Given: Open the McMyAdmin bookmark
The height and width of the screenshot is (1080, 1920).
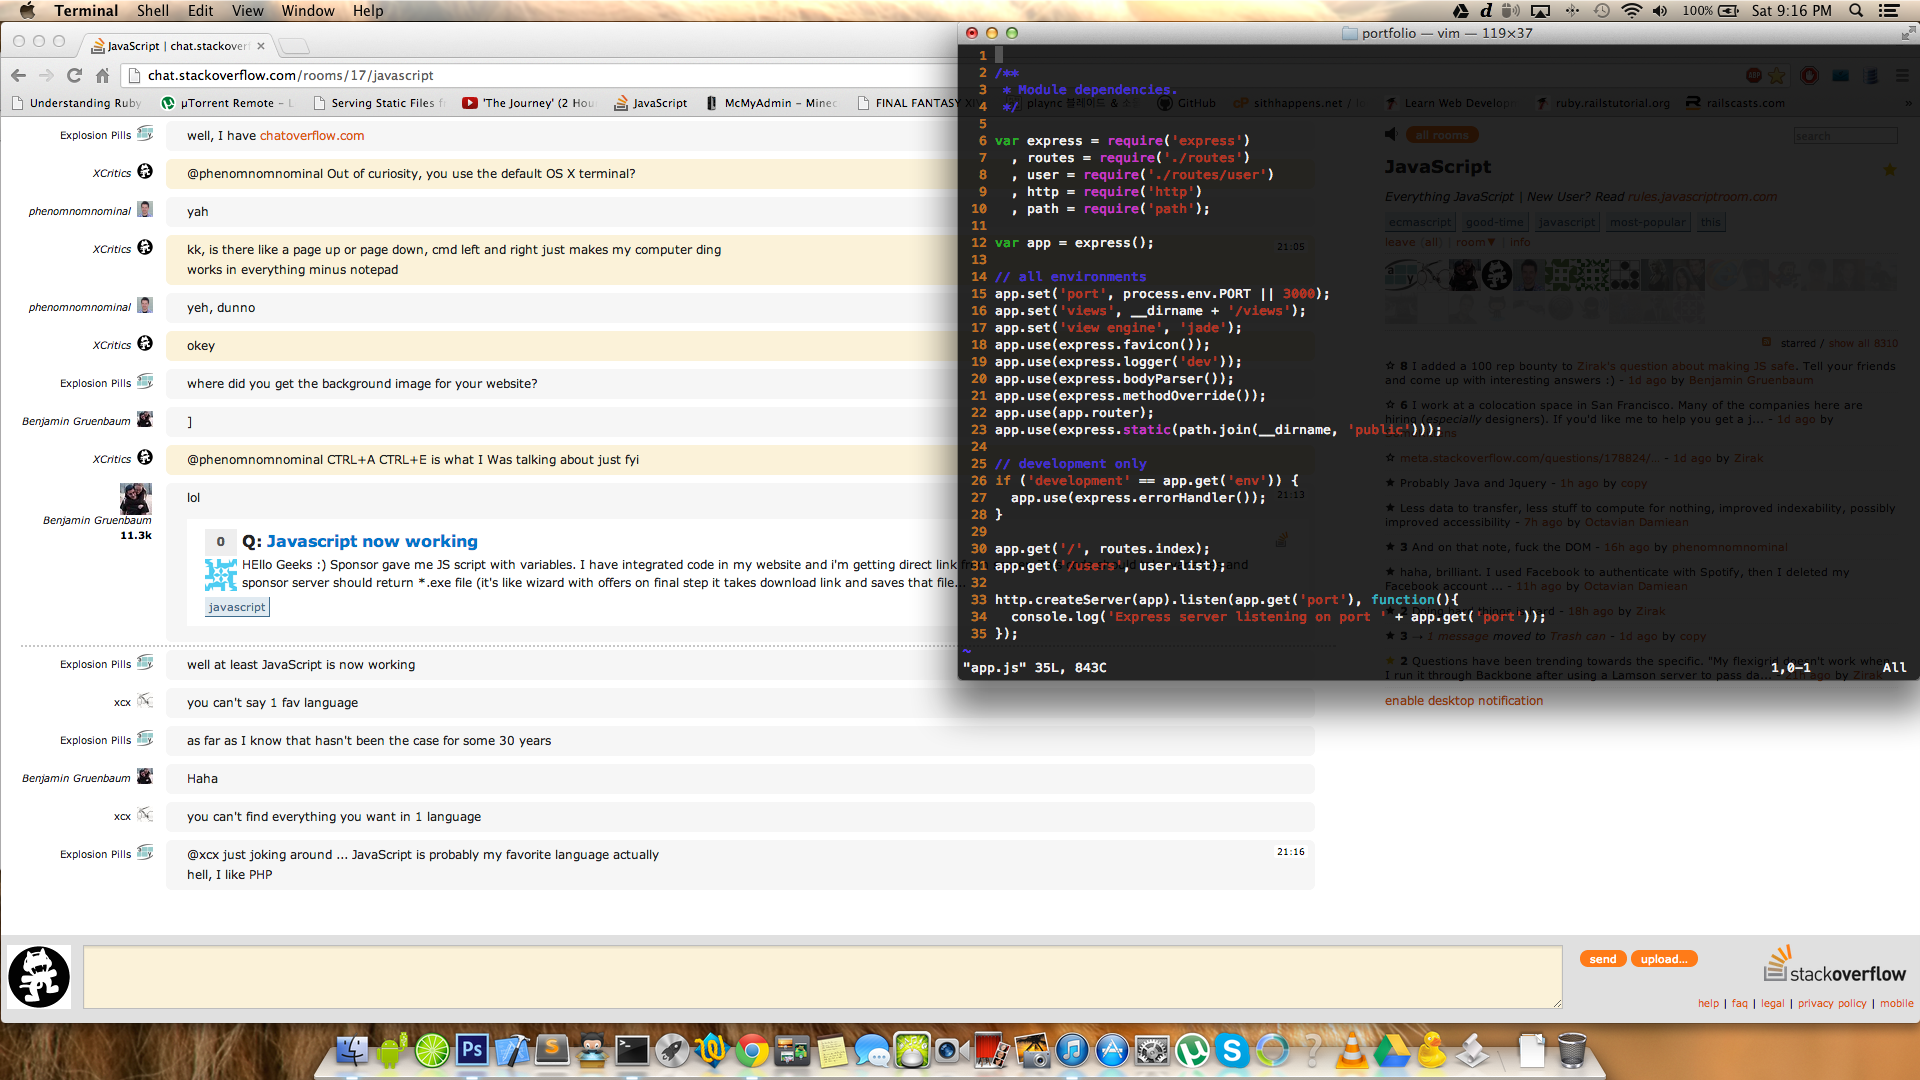Looking at the screenshot, I should coord(772,103).
